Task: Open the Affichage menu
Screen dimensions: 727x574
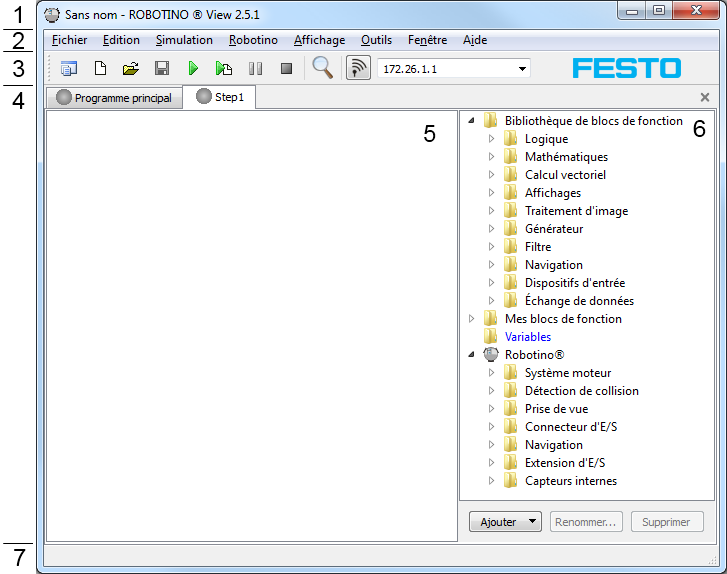Action: 319,40
